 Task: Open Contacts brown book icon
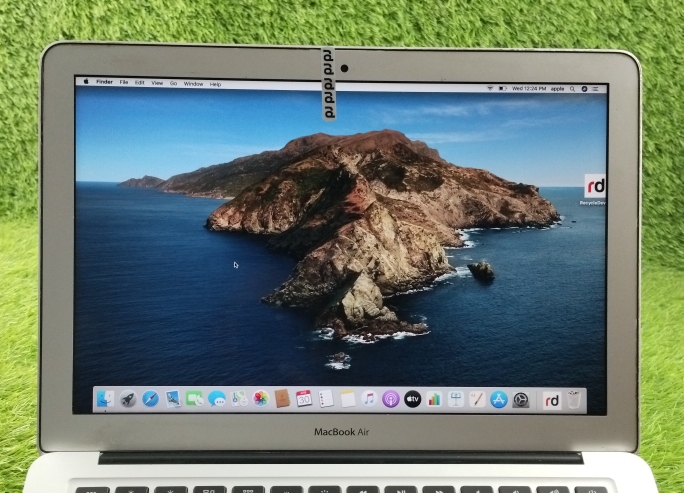(x=282, y=399)
